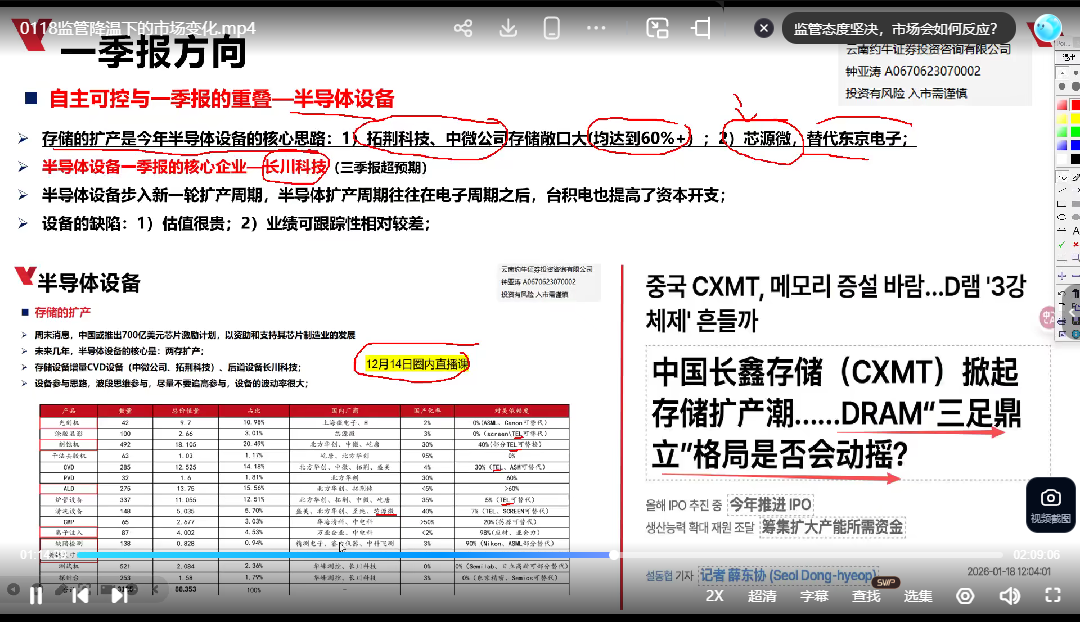This screenshot has height=622, width=1080.
Task: Select the red X stamp tool
Action: (1075, 245)
